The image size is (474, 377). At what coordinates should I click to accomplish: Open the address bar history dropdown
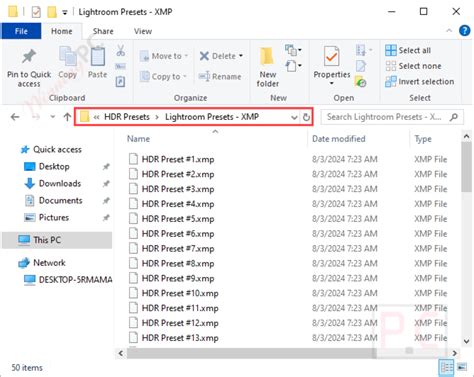(294, 117)
